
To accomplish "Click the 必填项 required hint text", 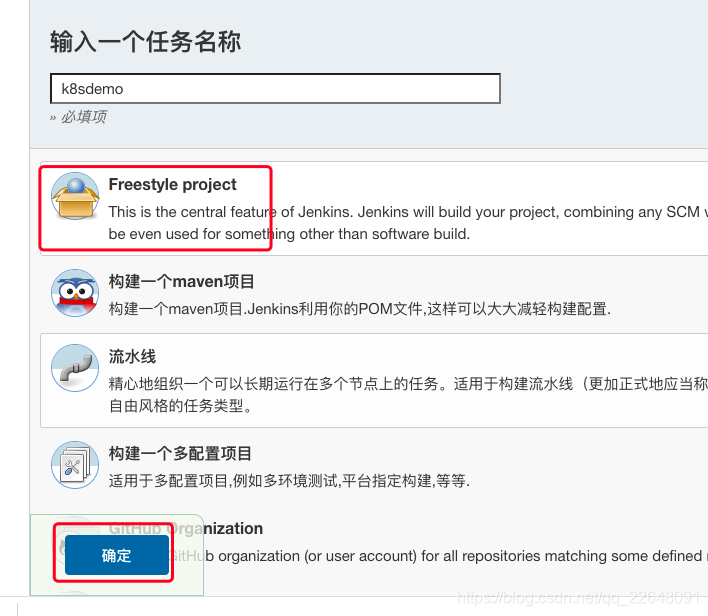I will [x=84, y=117].
